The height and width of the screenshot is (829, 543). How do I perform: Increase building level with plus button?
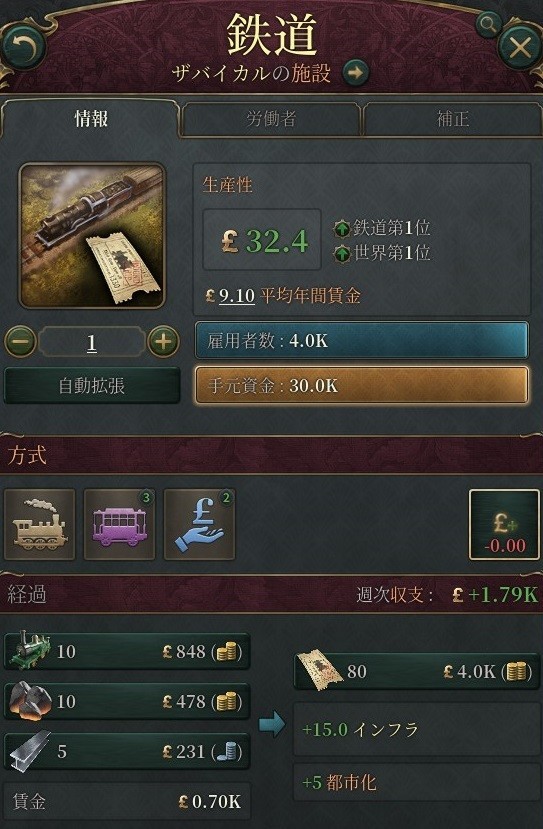(163, 342)
